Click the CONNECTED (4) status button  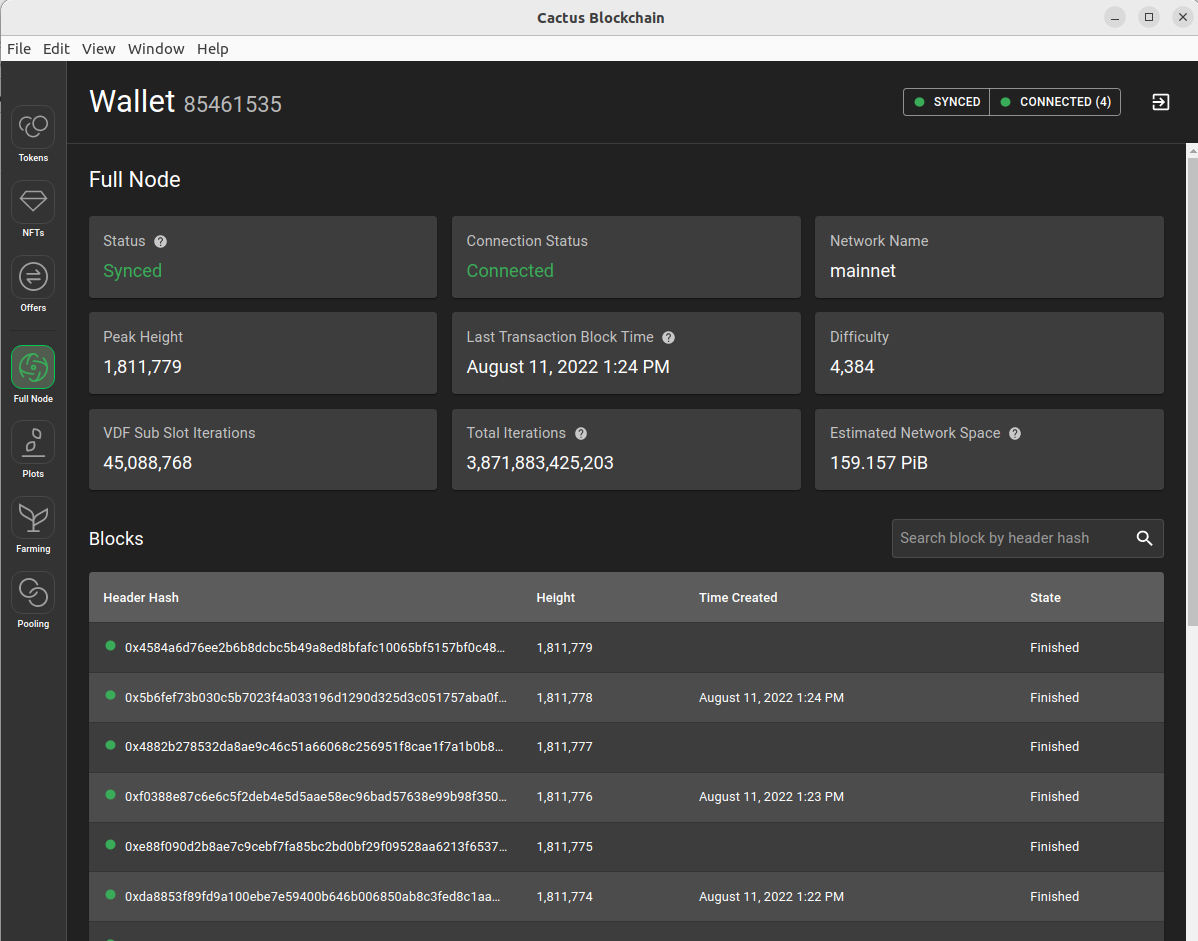coord(1055,102)
